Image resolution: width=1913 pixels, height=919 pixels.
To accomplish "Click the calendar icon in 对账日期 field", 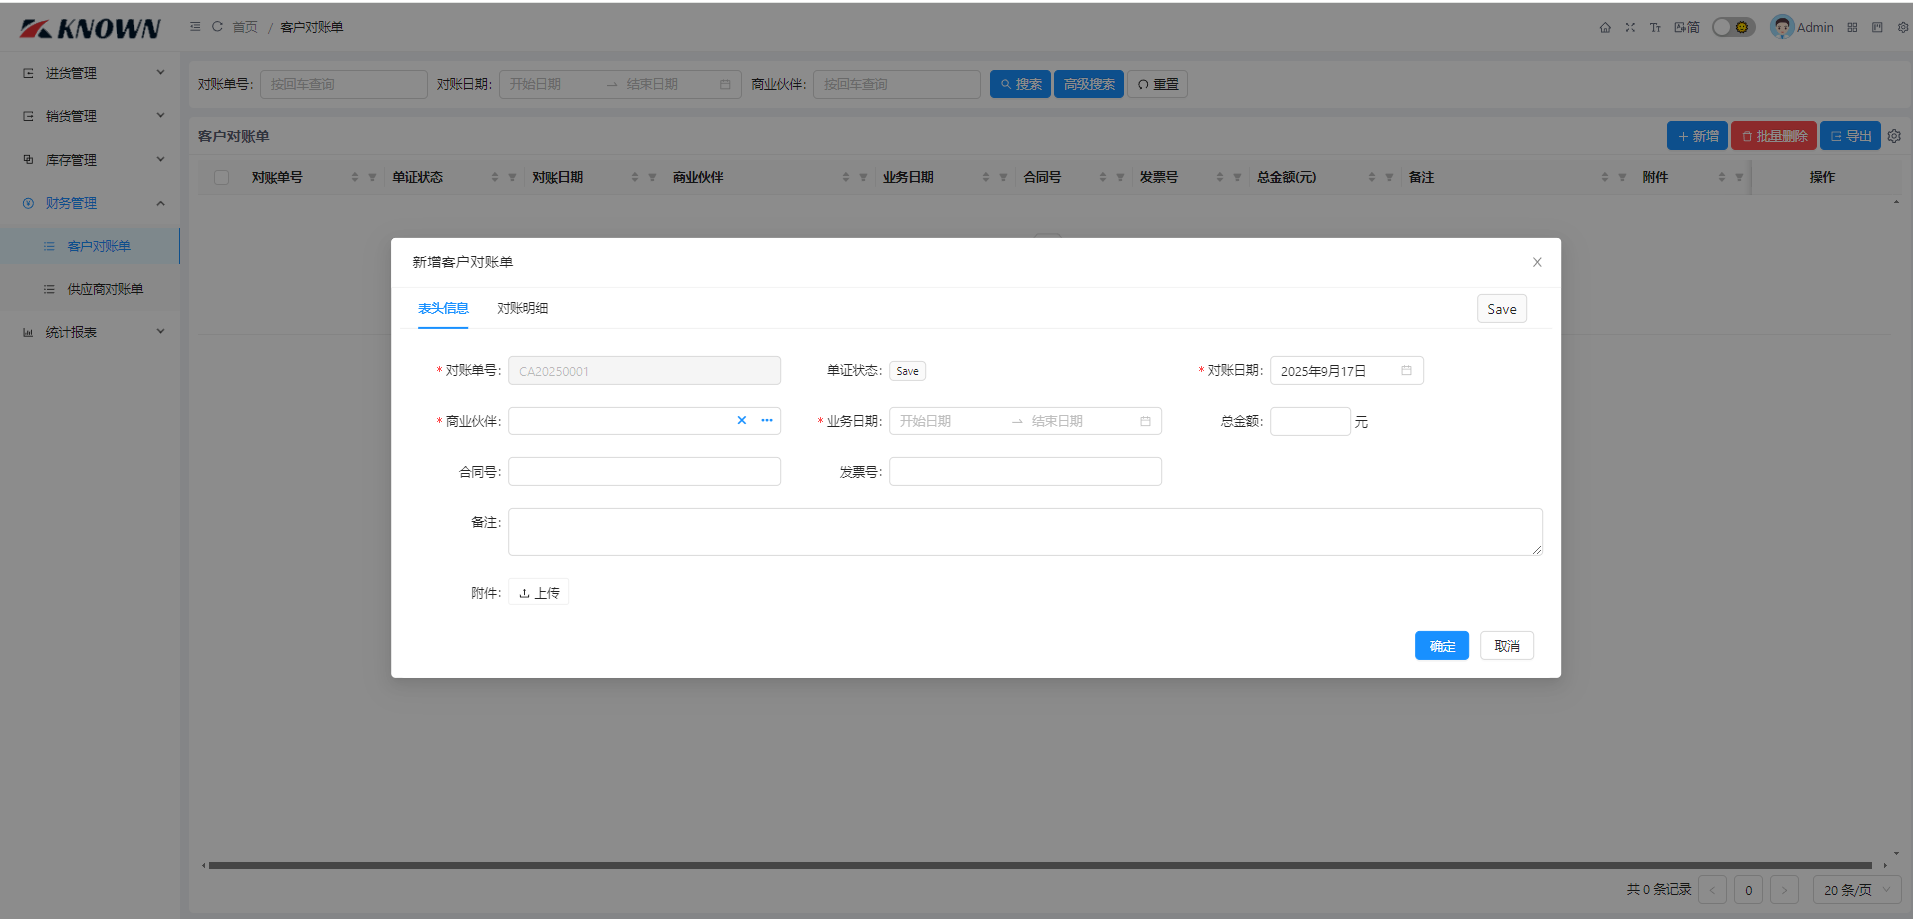I will (x=1406, y=371).
